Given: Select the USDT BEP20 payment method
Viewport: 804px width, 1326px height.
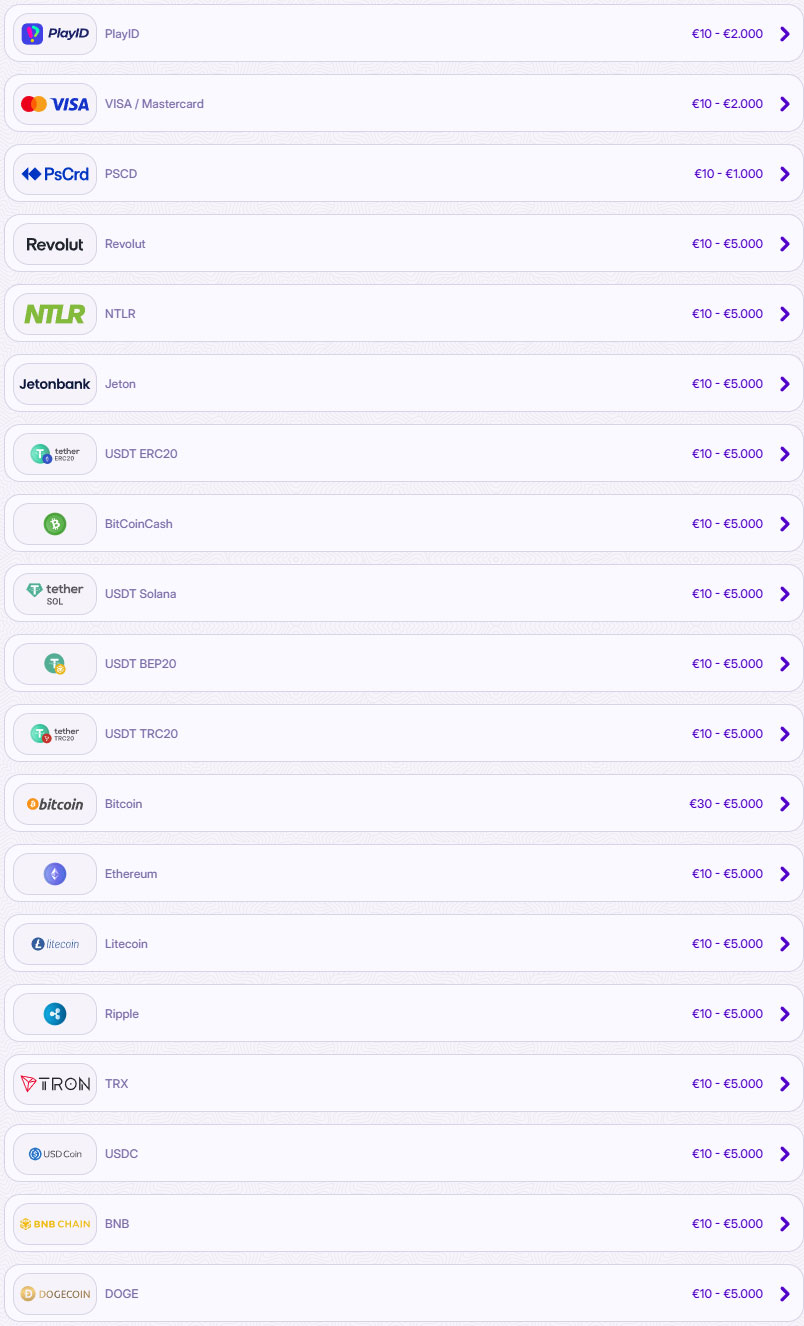Looking at the screenshot, I should click(402, 663).
